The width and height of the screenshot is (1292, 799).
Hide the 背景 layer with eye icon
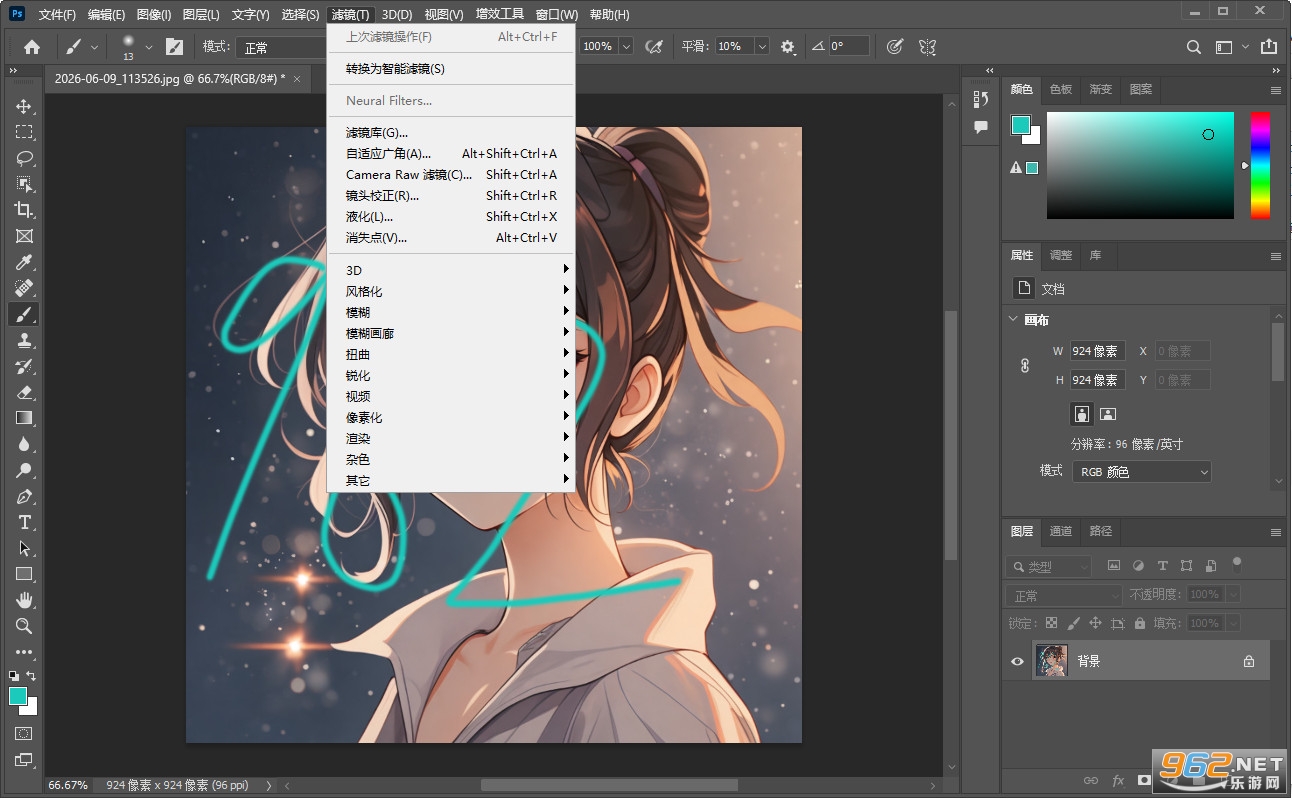(1017, 661)
